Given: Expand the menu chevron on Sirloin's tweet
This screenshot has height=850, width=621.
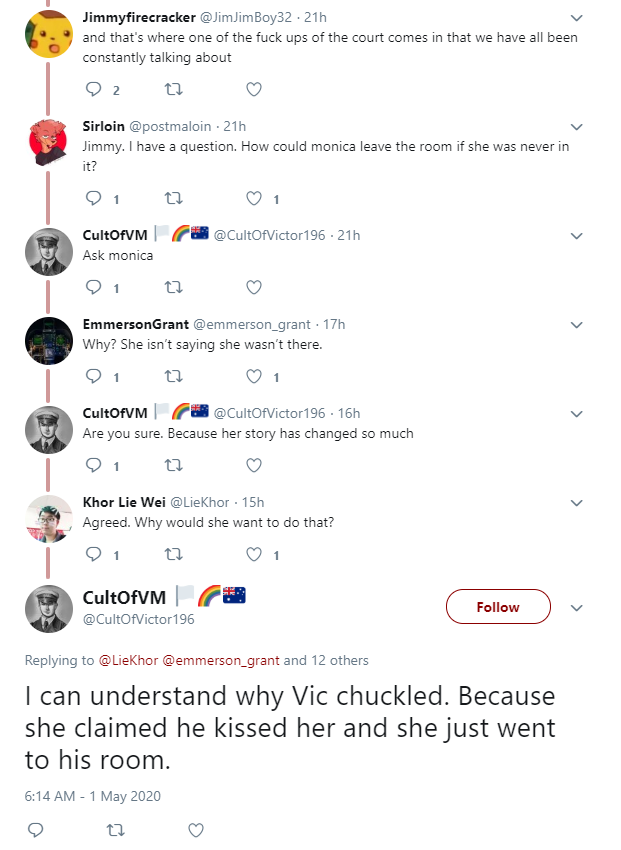Looking at the screenshot, I should click(577, 127).
